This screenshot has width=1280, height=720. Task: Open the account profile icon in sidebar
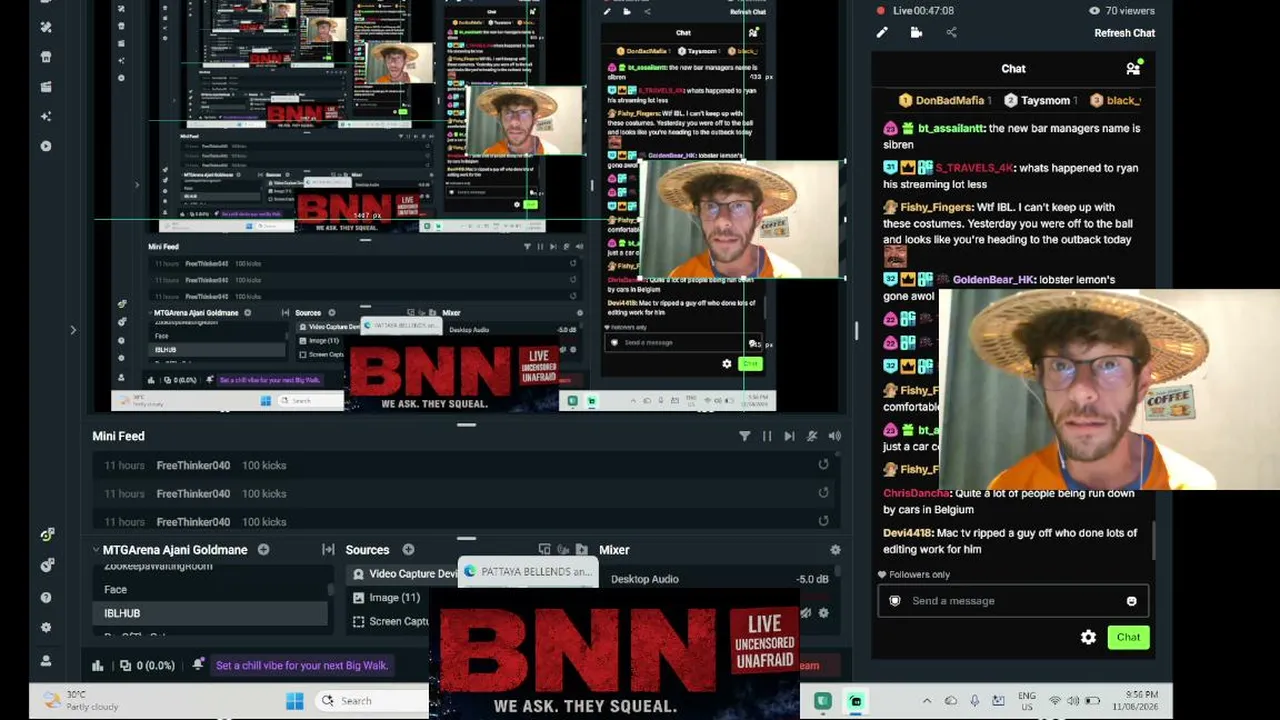[x=46, y=661]
